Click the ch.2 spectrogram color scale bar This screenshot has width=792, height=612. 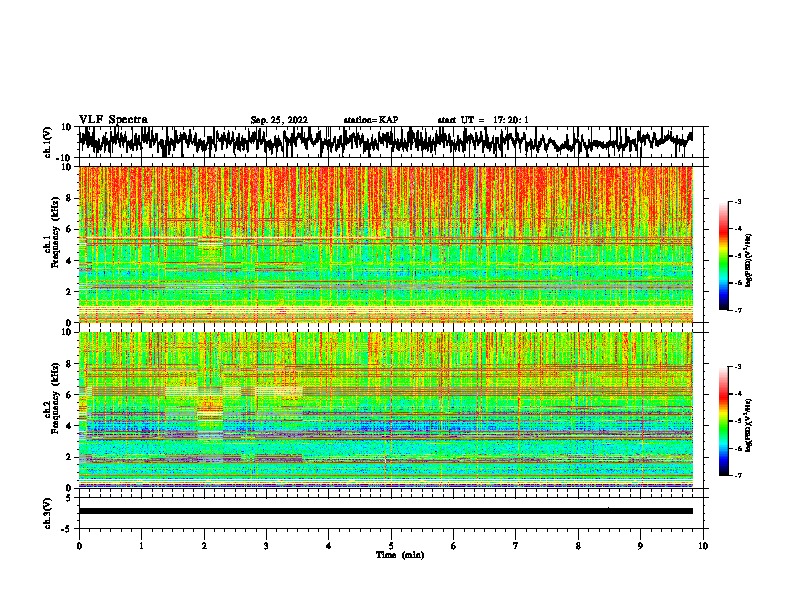pos(723,421)
